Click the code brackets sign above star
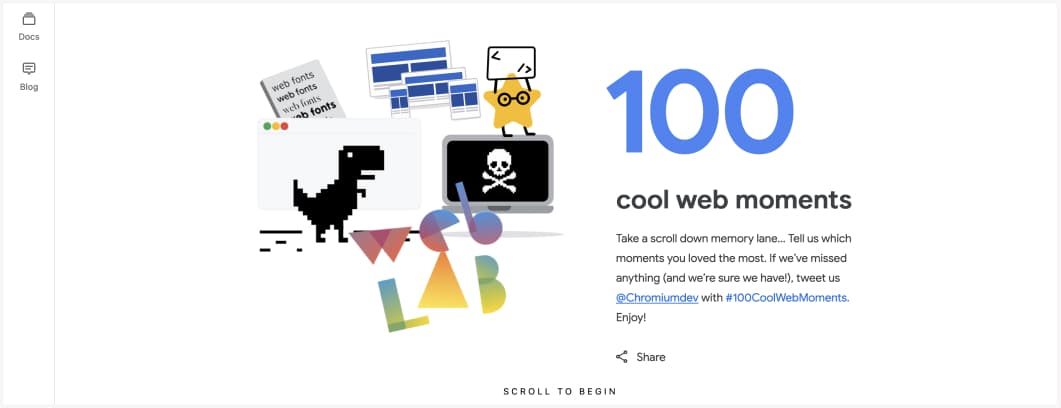The width and height of the screenshot is (1061, 408). point(511,63)
